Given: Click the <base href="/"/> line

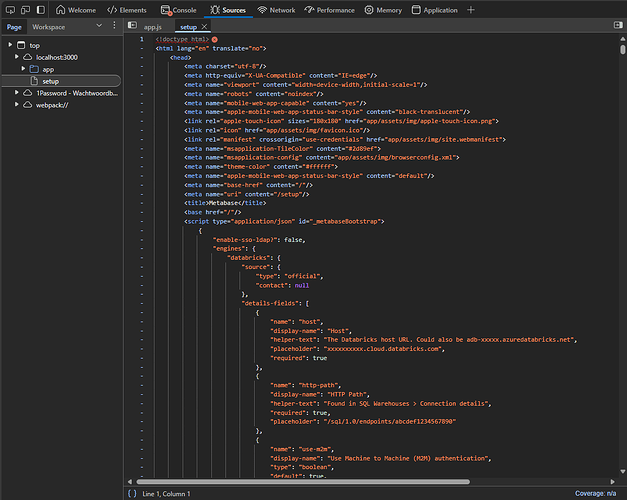Looking at the screenshot, I should pos(213,212).
